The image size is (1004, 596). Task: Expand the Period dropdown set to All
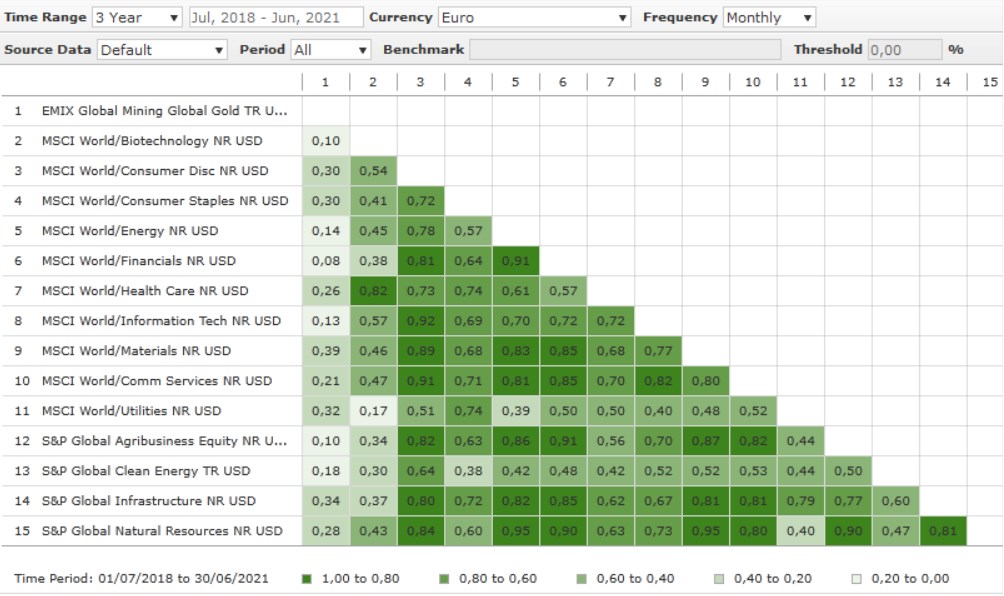coord(330,50)
